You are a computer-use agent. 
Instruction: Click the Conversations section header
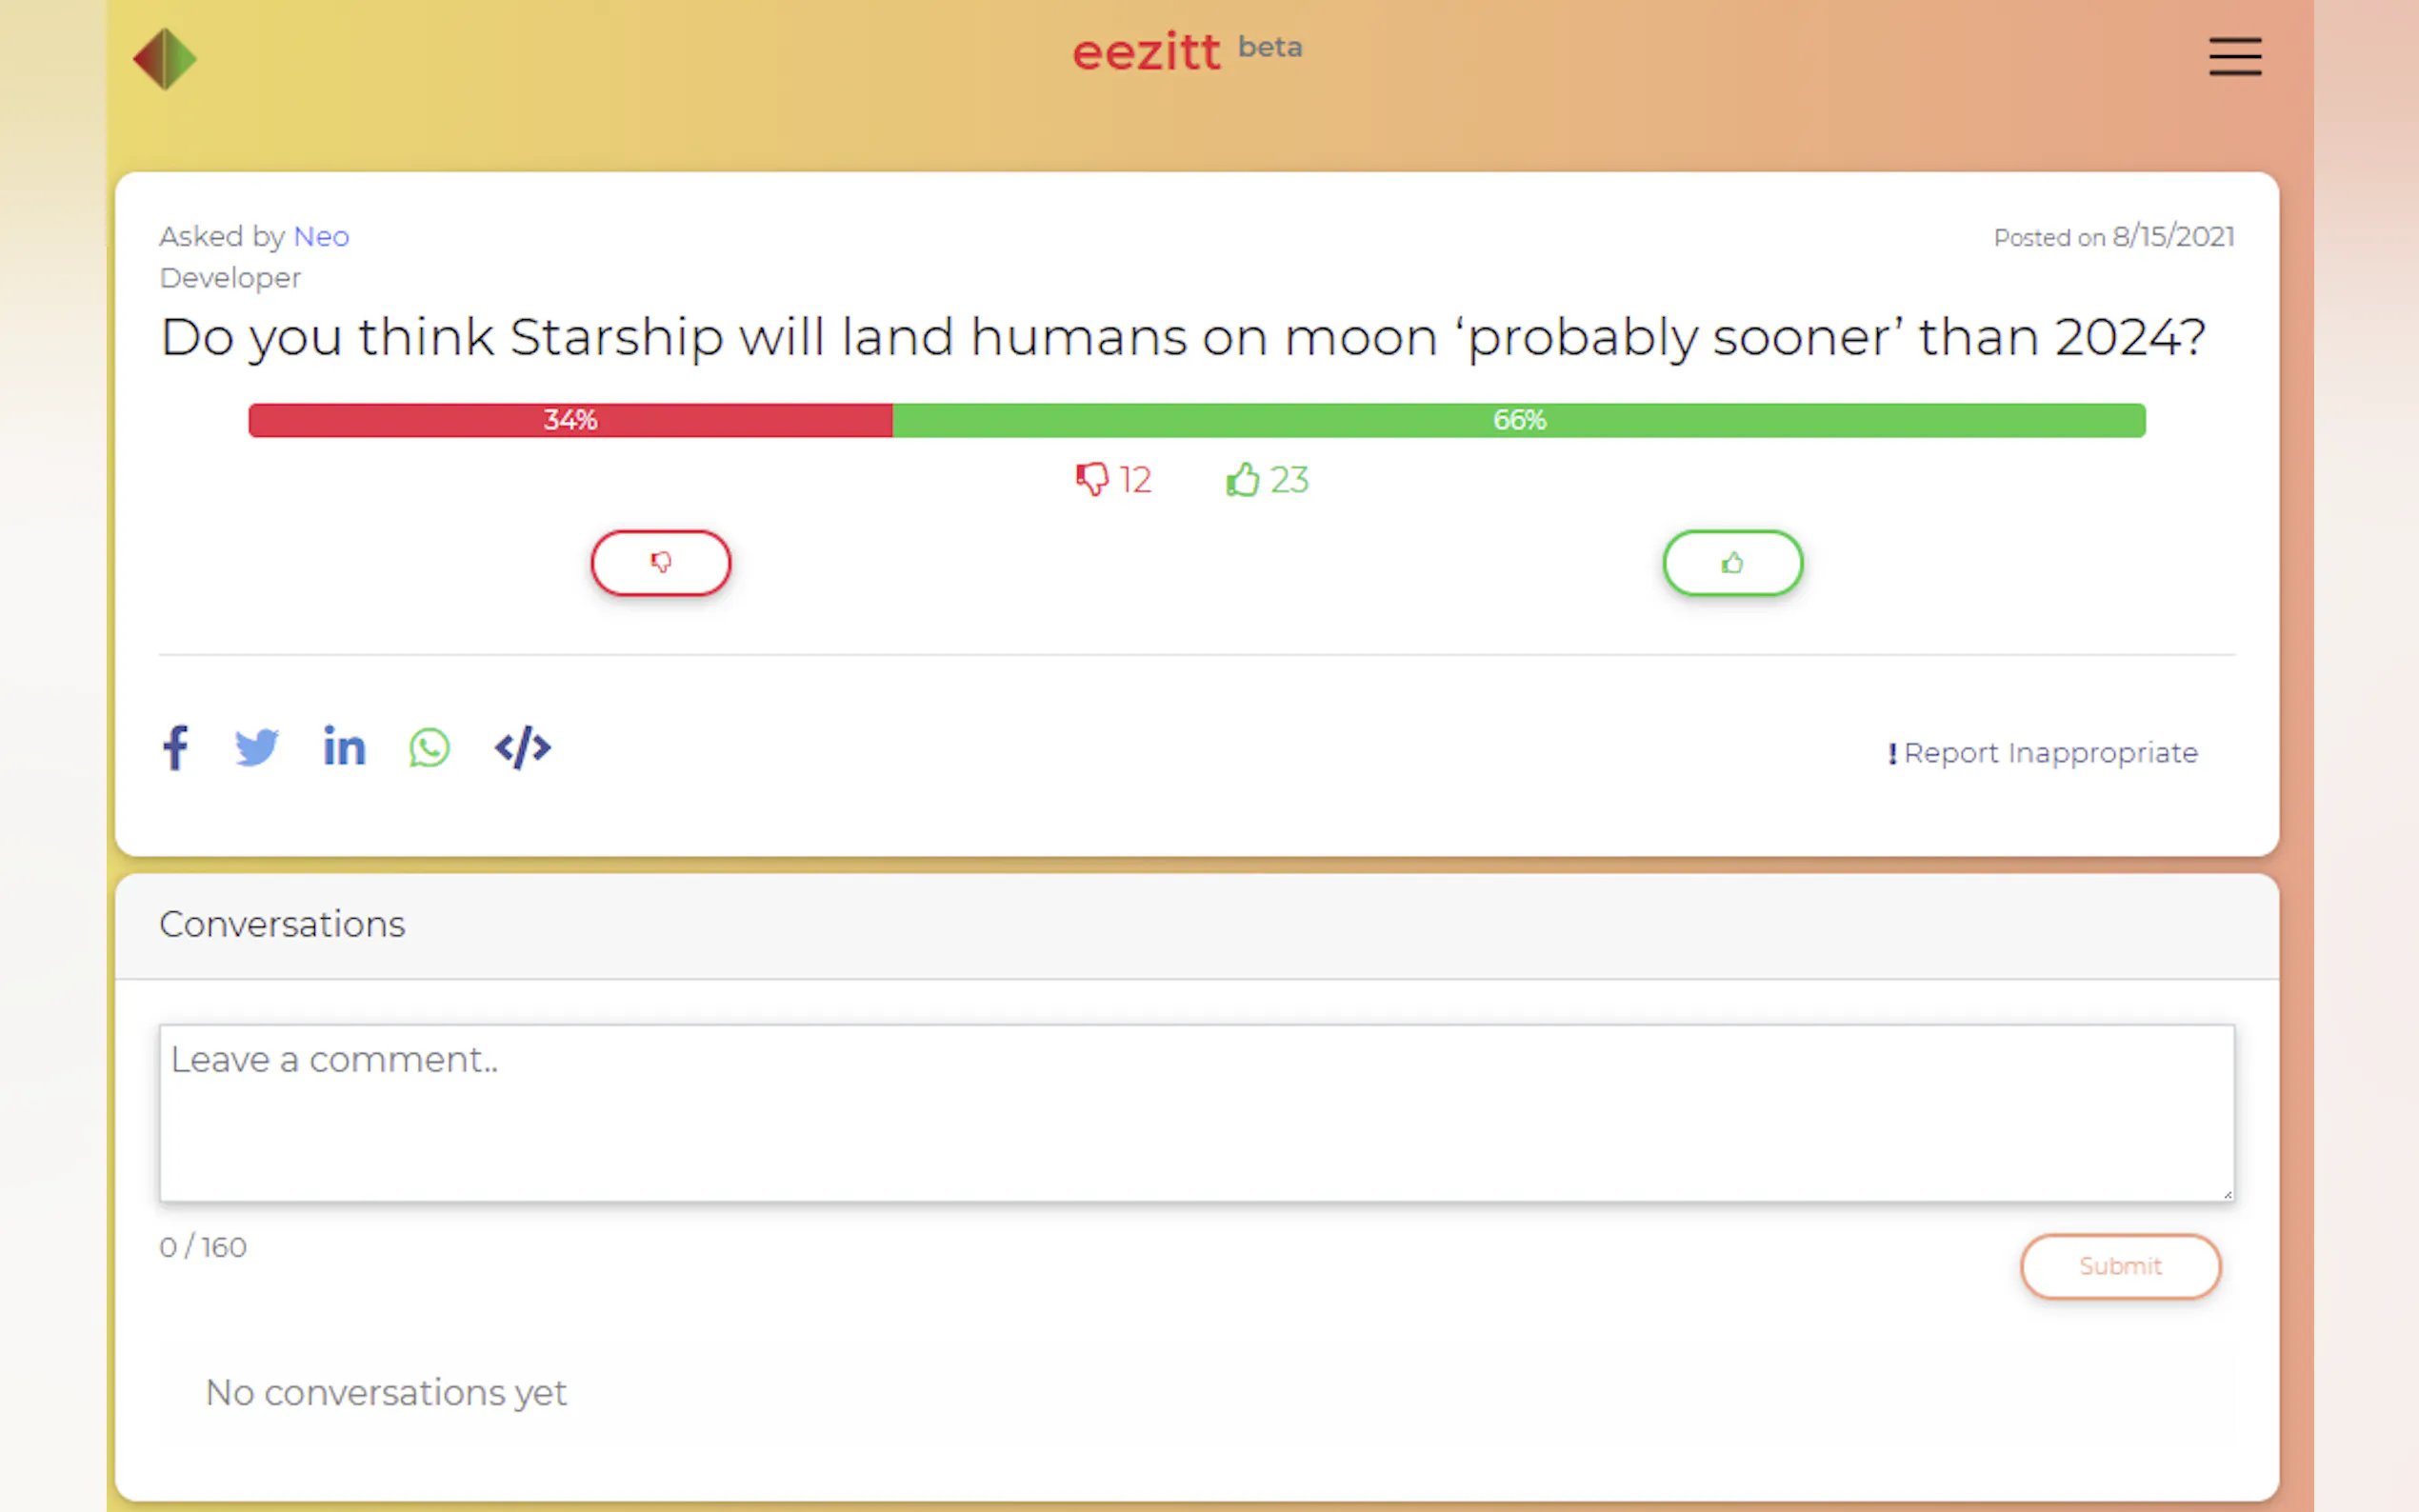click(x=282, y=925)
